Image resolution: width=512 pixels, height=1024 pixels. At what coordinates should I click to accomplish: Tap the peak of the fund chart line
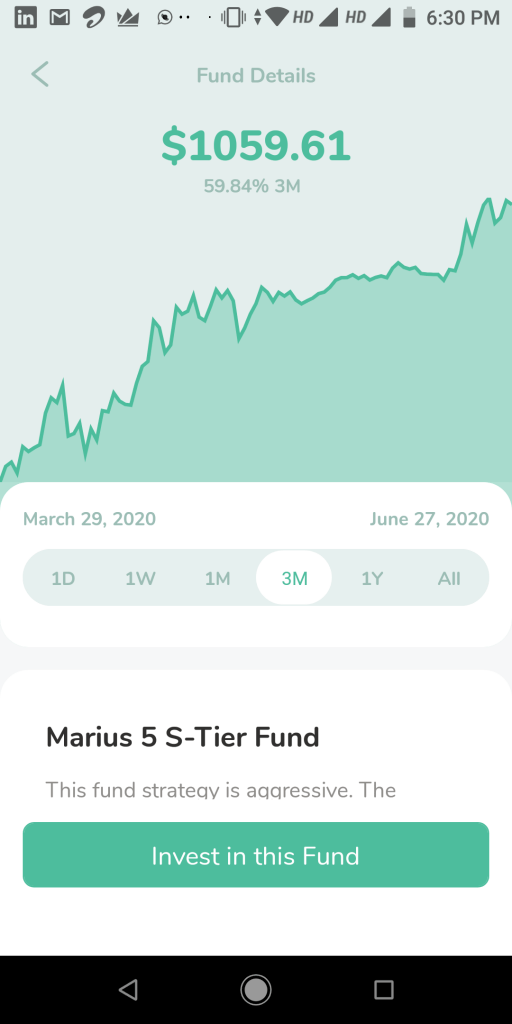487,200
